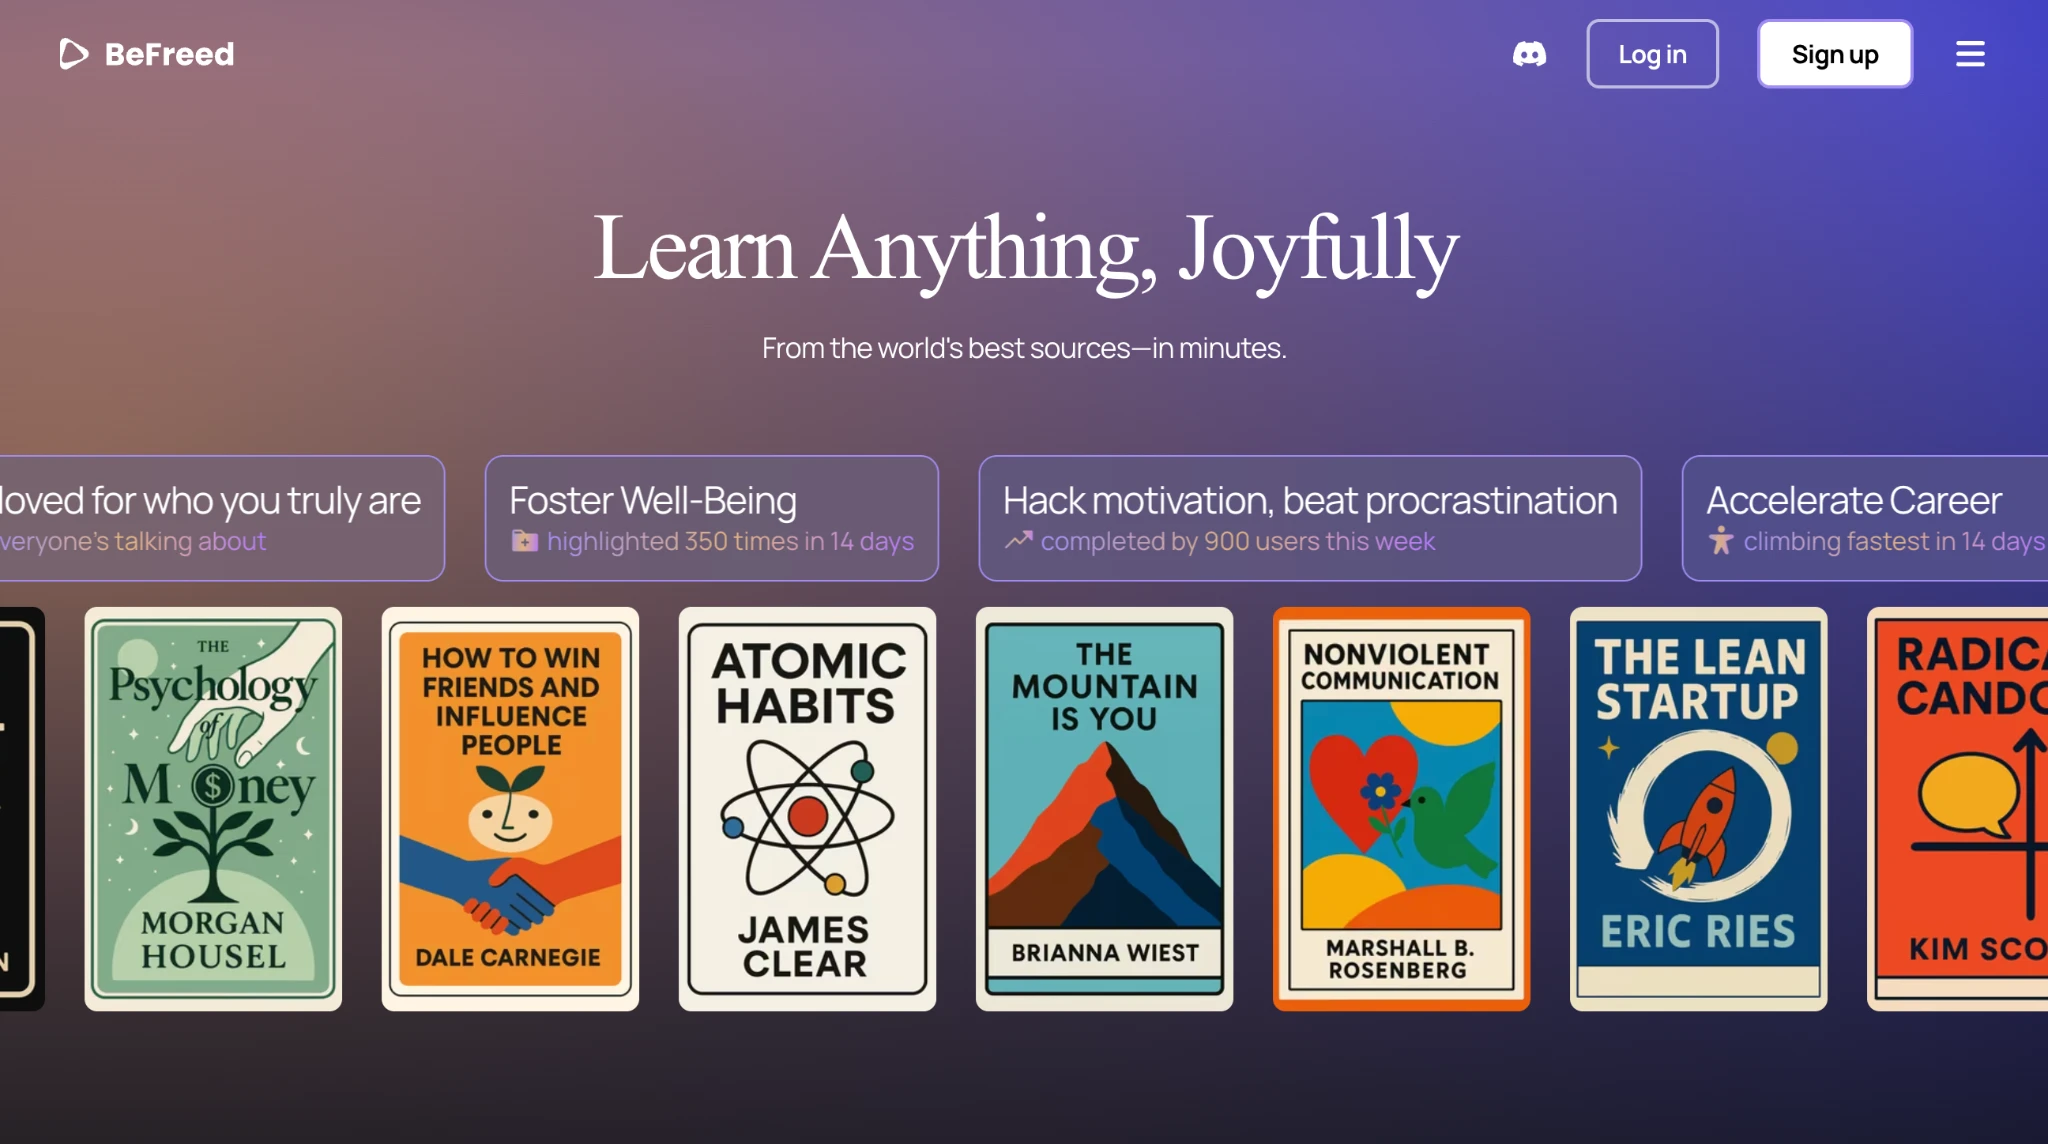The image size is (2048, 1144).
Task: Open the Discord community icon
Action: (x=1529, y=54)
